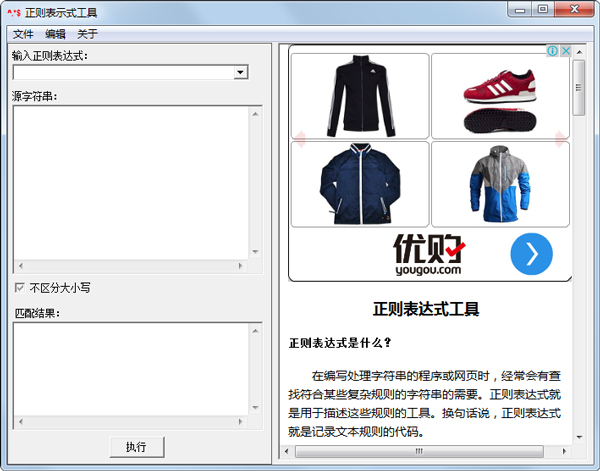Screen dimensions: 600x471
Task: Click inside the 匹配结果 text area
Action: (x=131, y=370)
